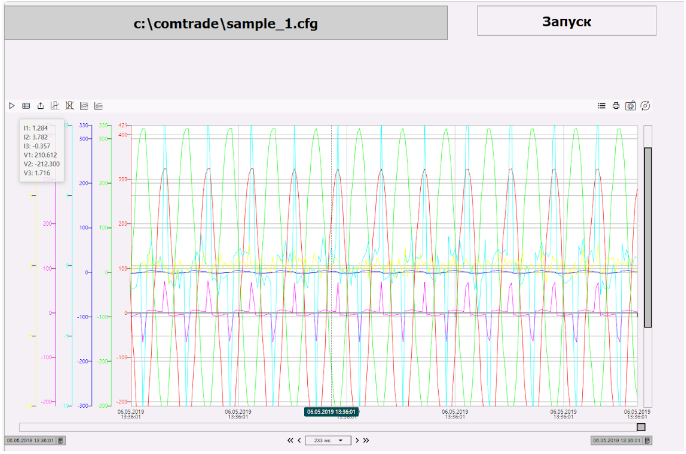Step forward one interval with the single-right arrow

click(354, 440)
